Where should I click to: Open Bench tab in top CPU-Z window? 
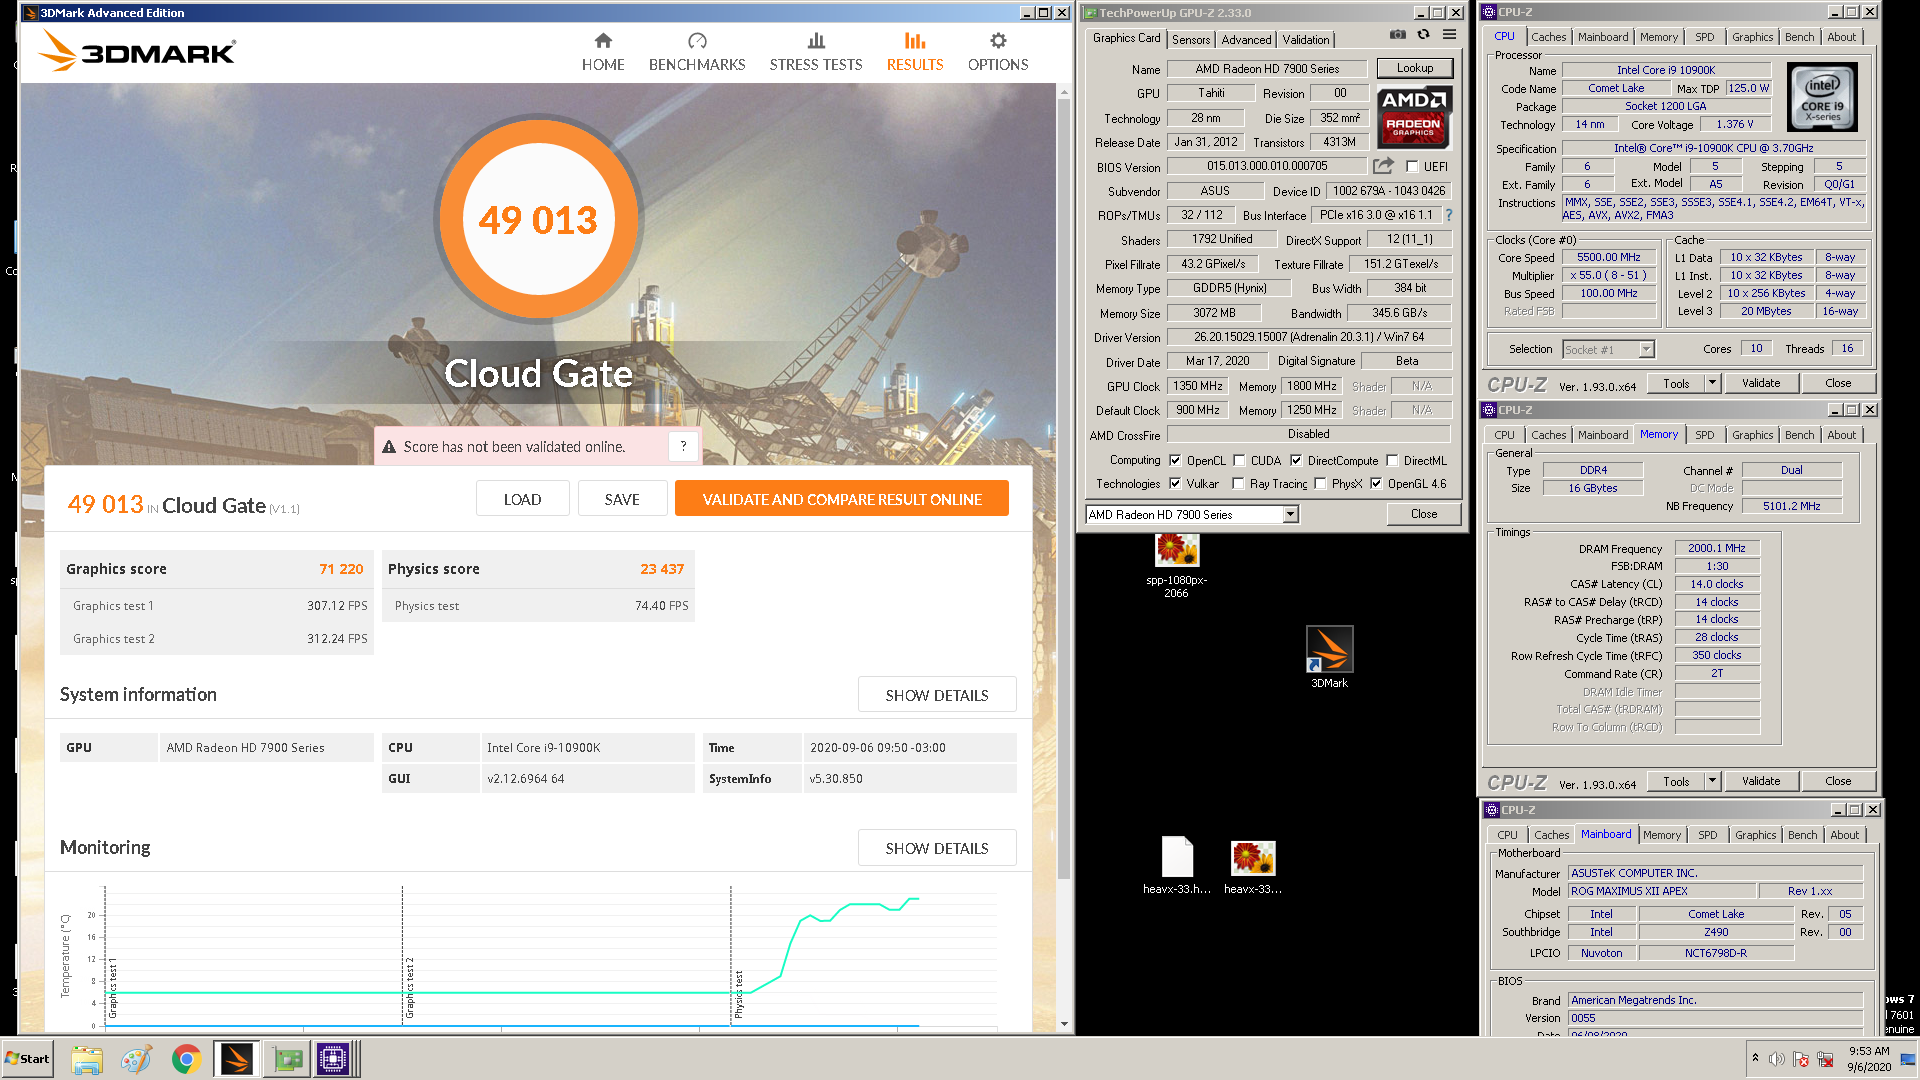[x=1799, y=37]
